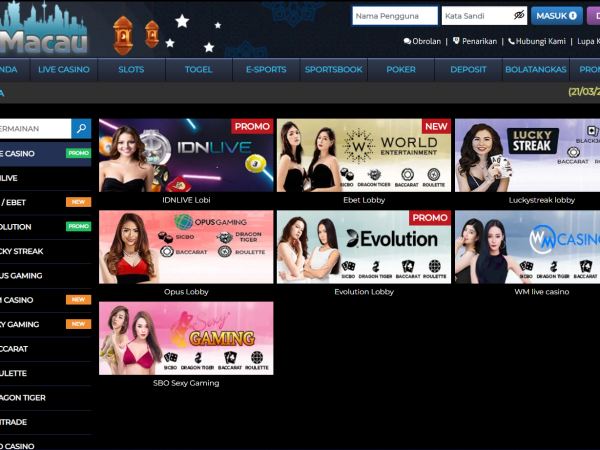
Task: Open the E-SPORTS menu tab
Action: click(x=266, y=70)
